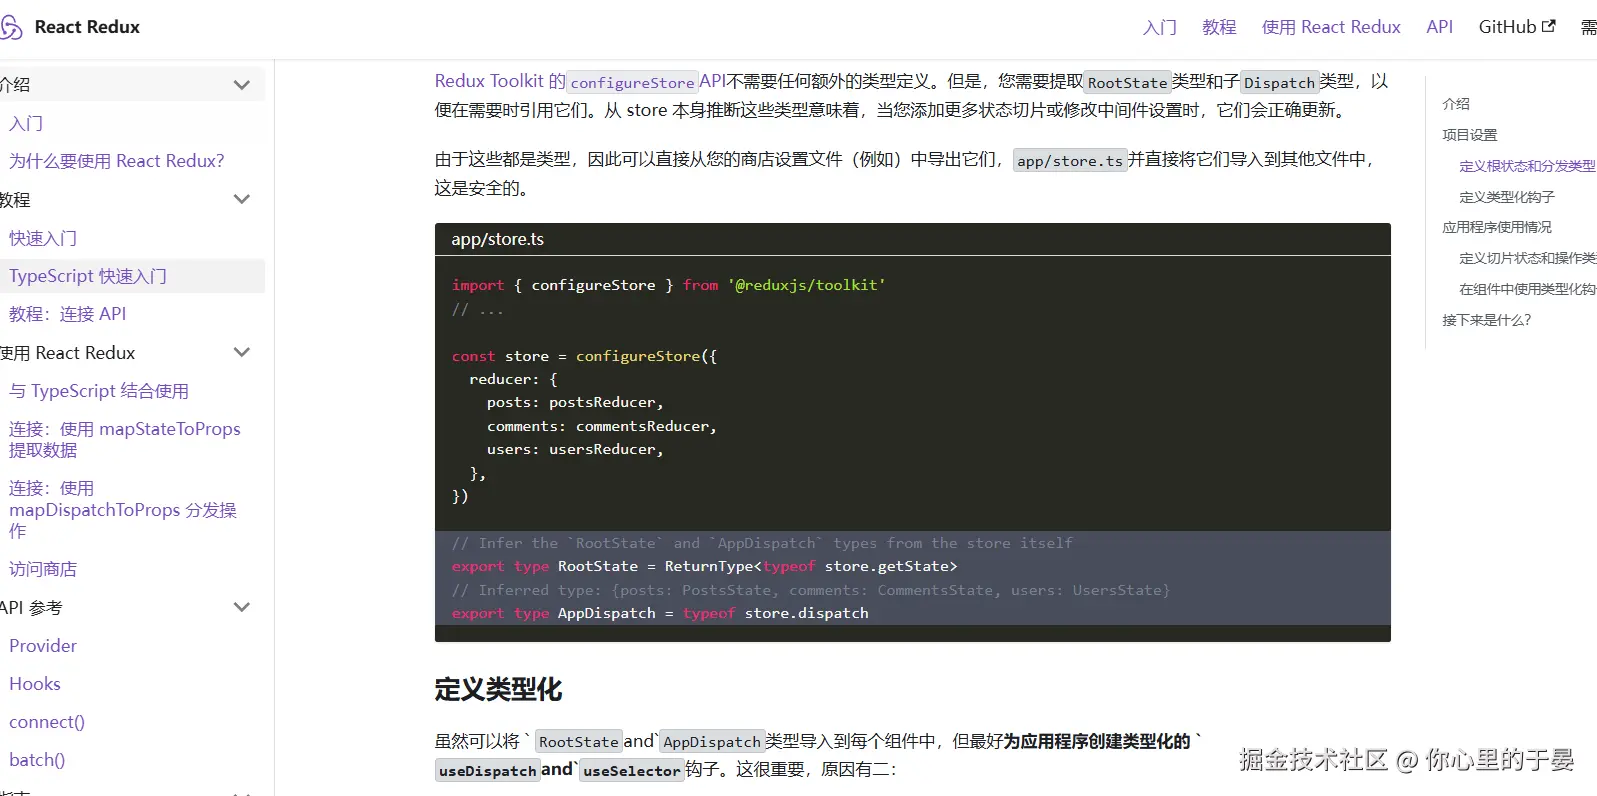The height and width of the screenshot is (796, 1597).
Task: Open the 教程 navbar item
Action: tap(1219, 27)
